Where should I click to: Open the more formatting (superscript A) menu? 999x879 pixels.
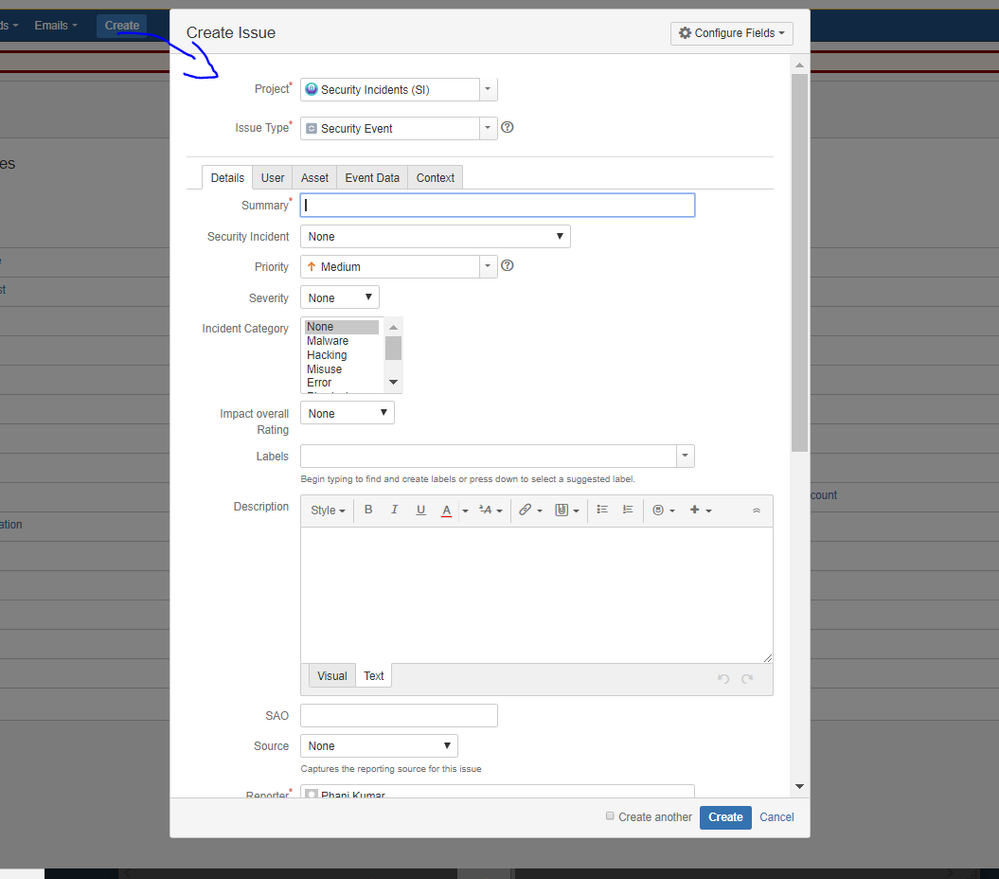click(491, 510)
